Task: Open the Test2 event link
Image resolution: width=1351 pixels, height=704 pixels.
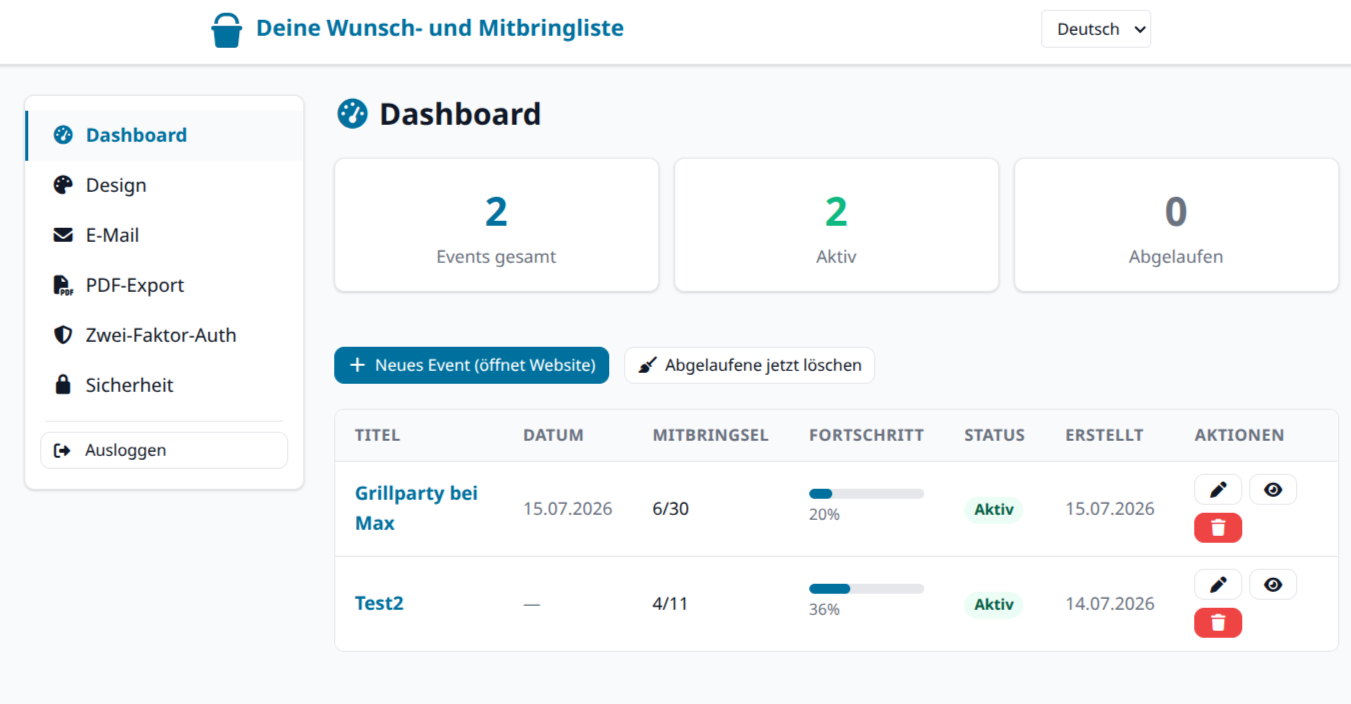Action: 379,603
